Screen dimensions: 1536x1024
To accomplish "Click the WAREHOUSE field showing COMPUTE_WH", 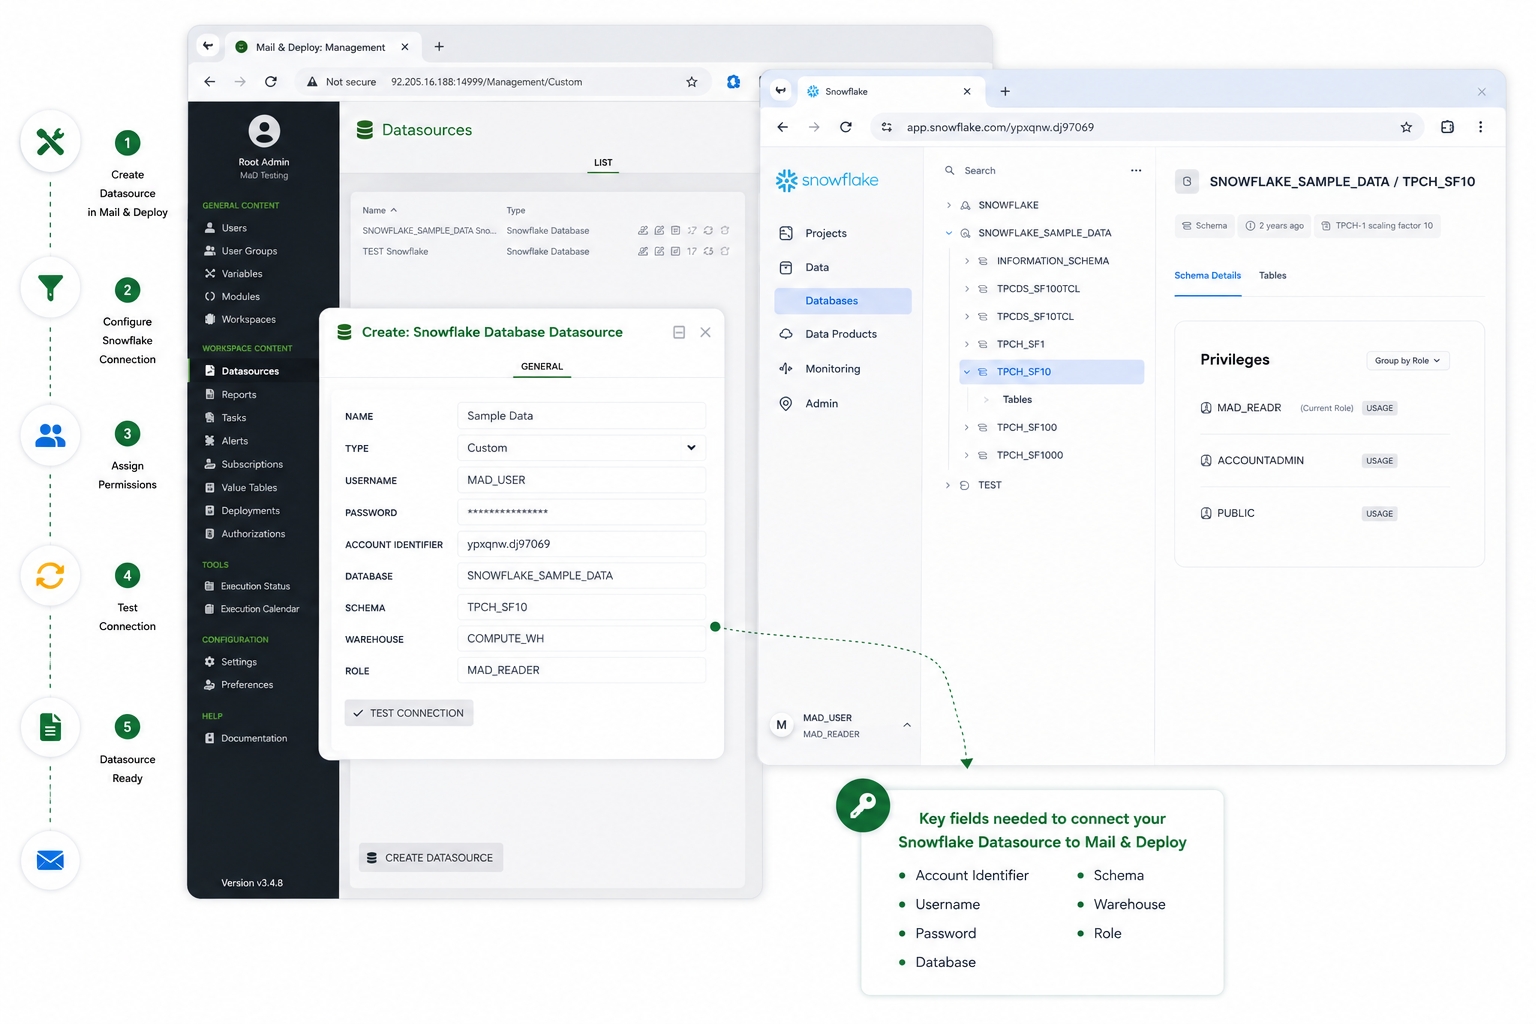I will [x=581, y=639].
